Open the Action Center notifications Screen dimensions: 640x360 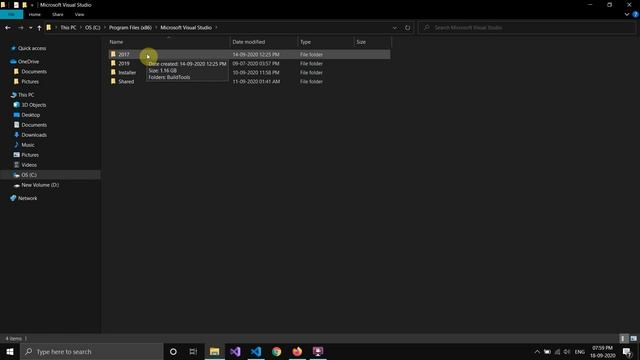(627, 351)
